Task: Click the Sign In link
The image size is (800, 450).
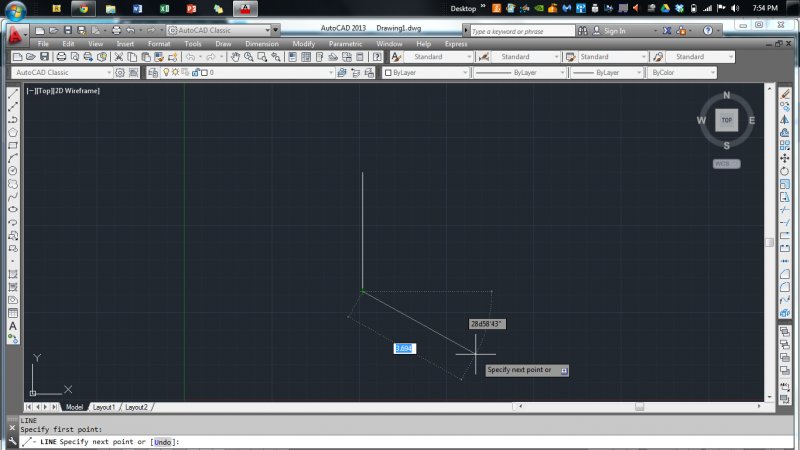Action: click(615, 31)
